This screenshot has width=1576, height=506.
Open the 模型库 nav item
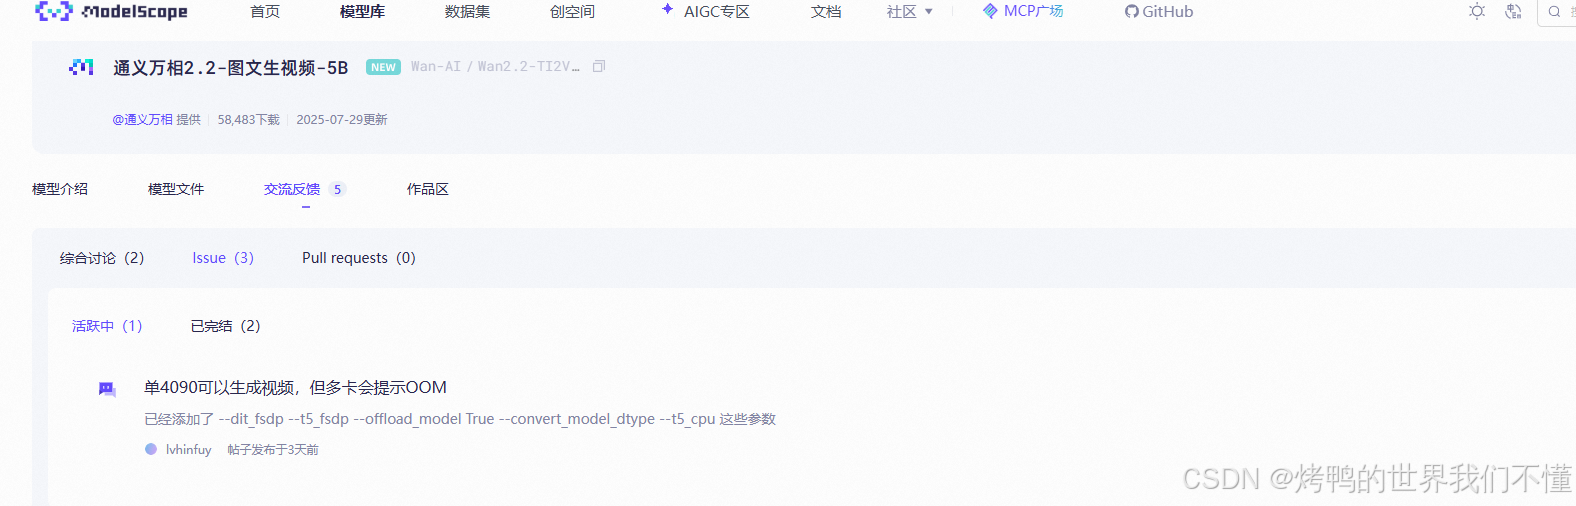362,12
